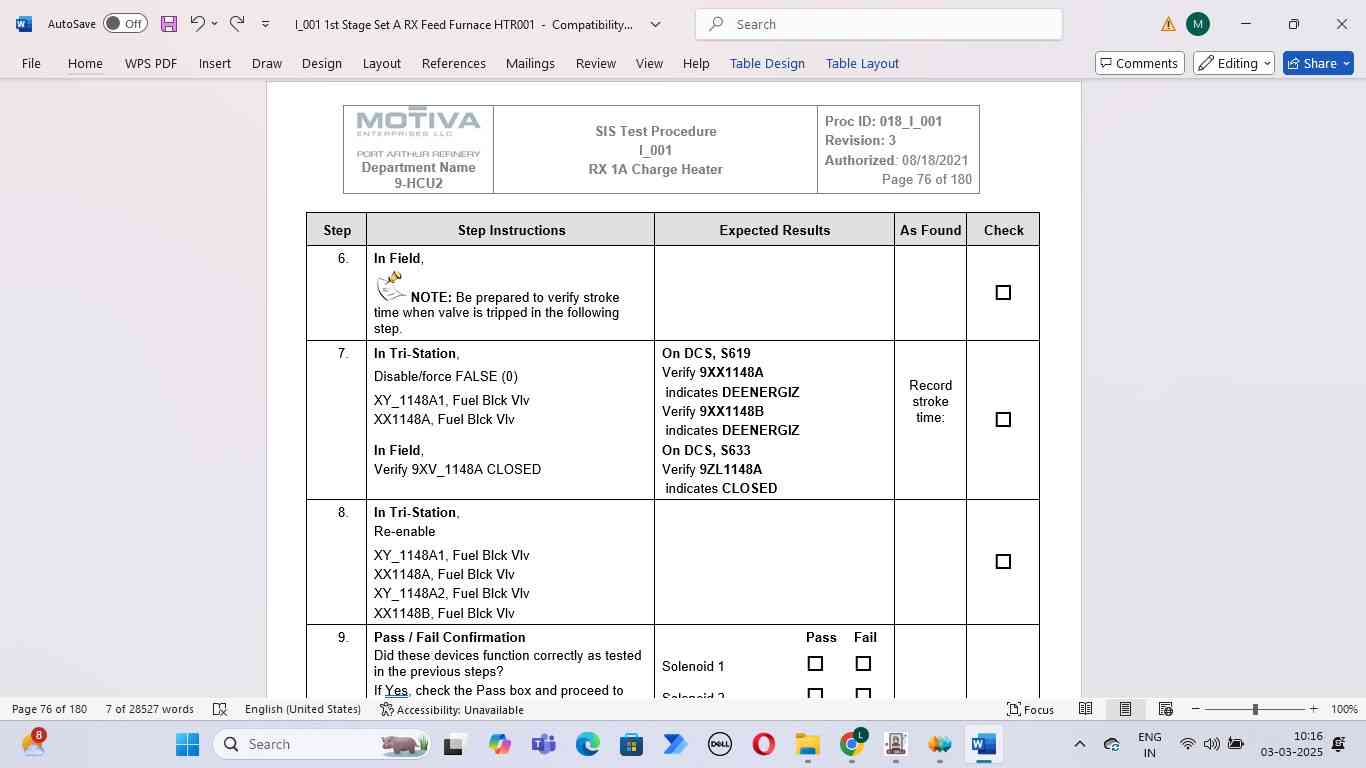Undo the last action
Viewport: 1366px width, 768px height.
tap(198, 24)
